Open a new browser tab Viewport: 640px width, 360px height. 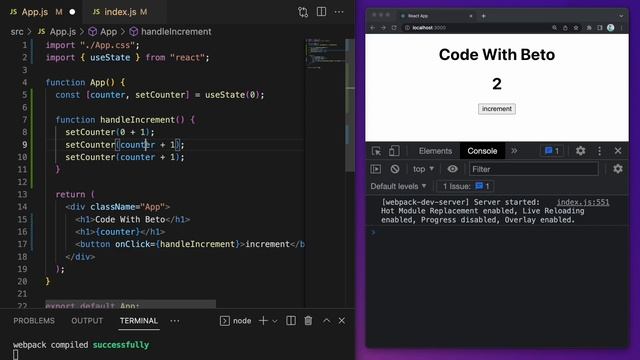tap(483, 16)
